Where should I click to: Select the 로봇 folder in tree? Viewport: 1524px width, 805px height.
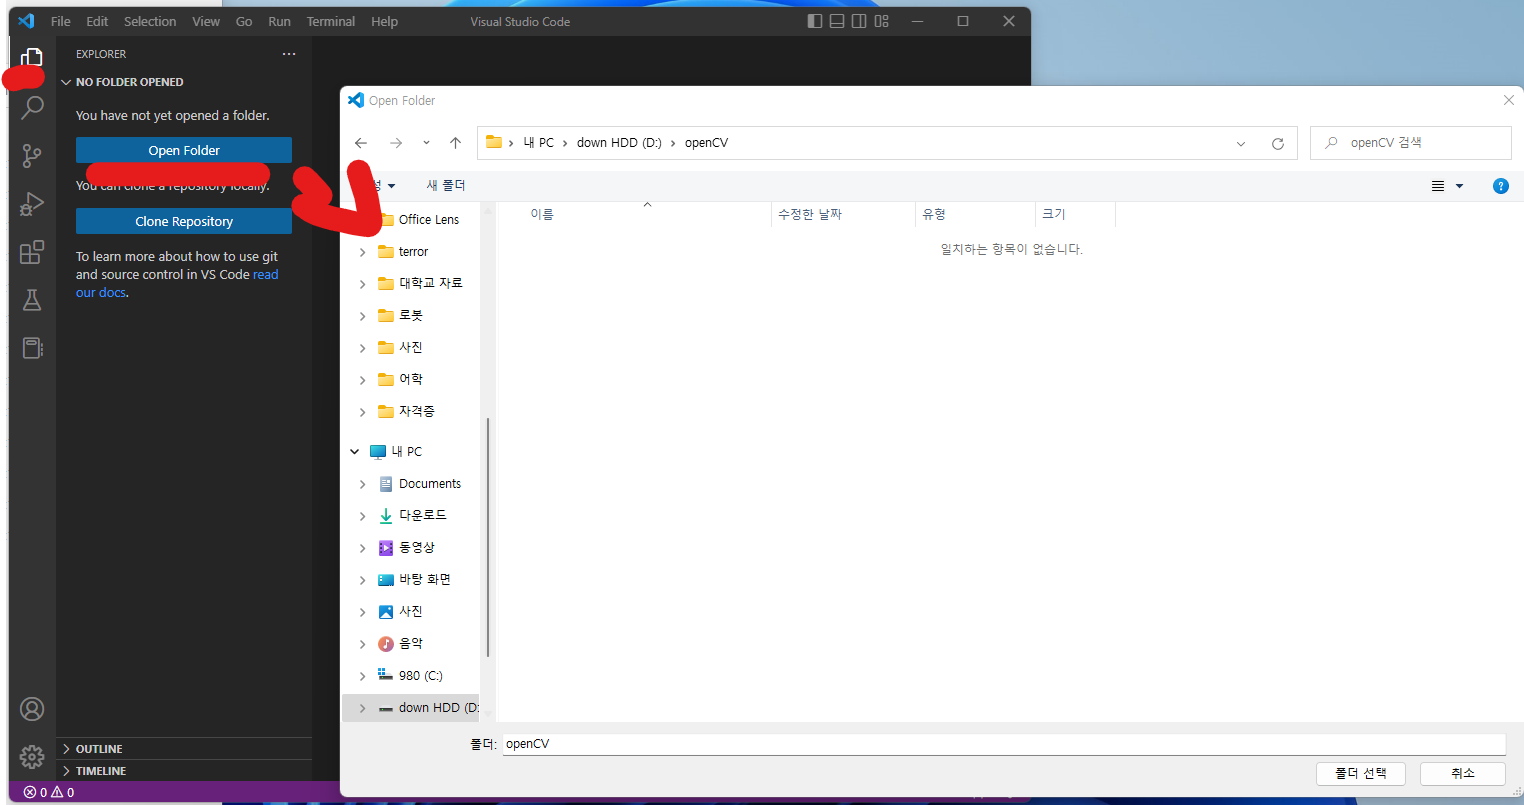[x=410, y=316]
